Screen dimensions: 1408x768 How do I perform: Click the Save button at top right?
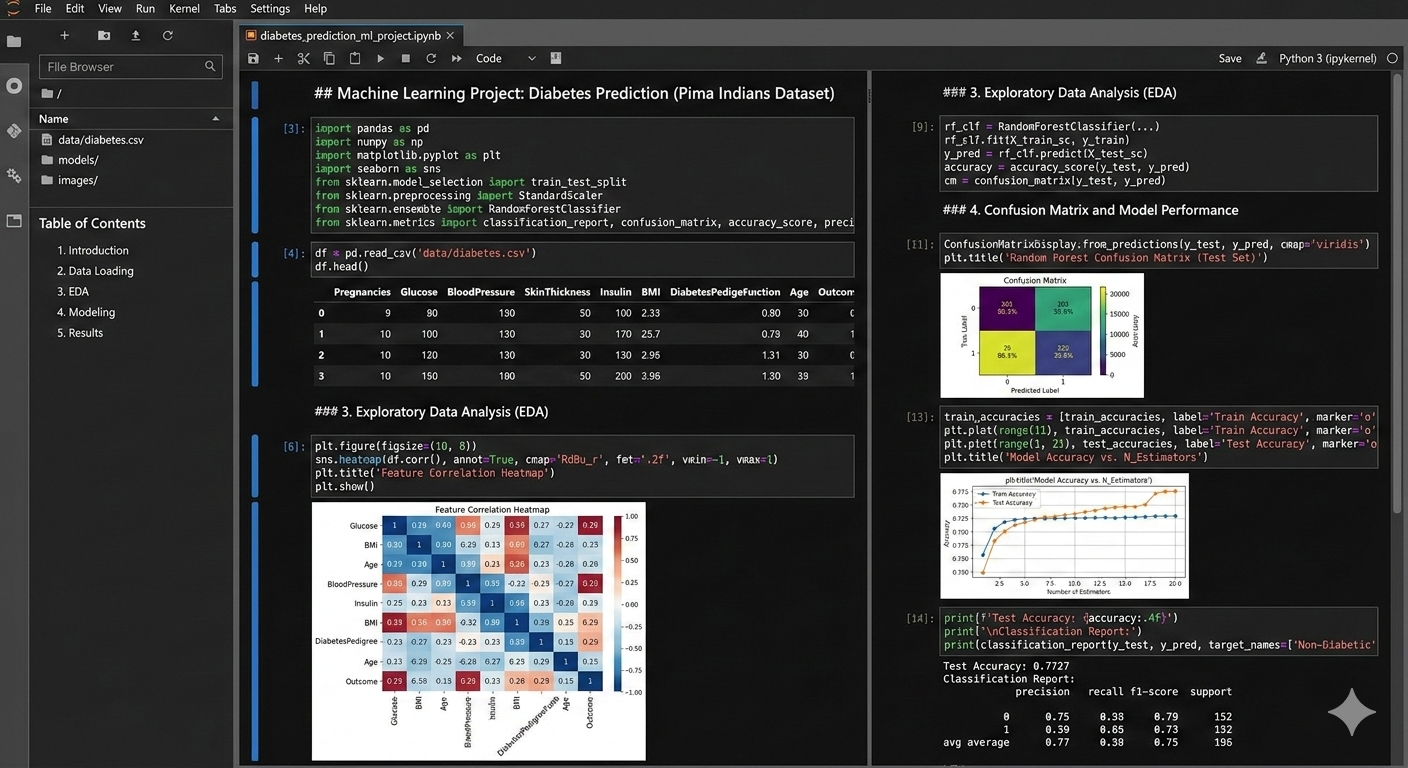pos(1230,59)
